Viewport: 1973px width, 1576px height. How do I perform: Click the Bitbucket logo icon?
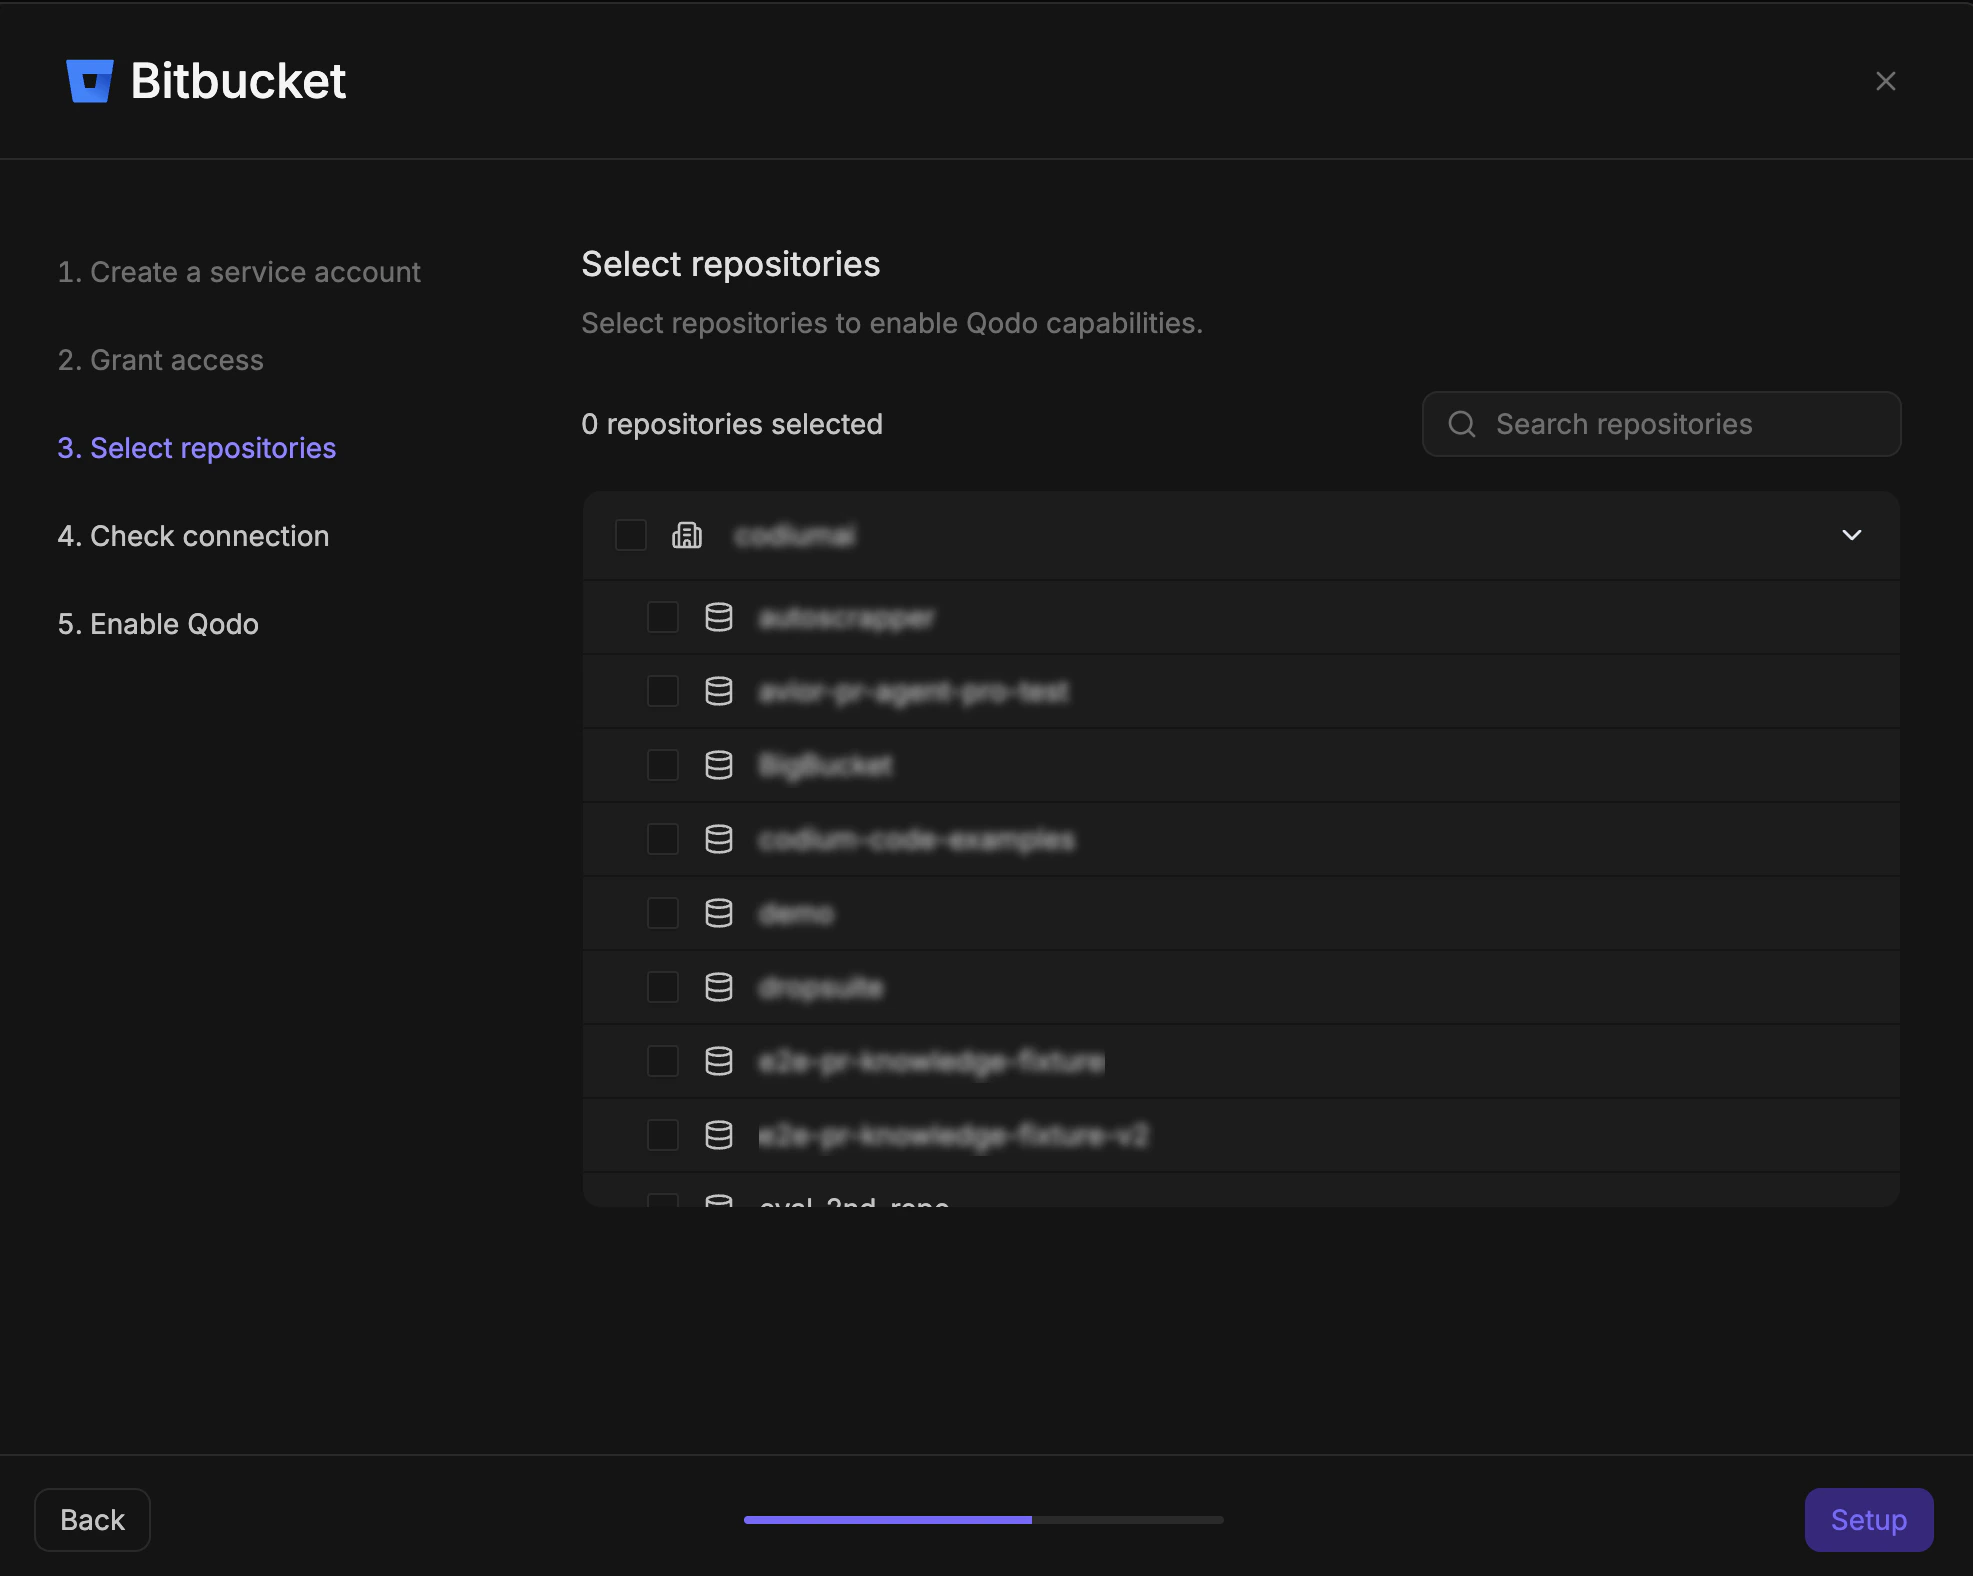(x=89, y=81)
